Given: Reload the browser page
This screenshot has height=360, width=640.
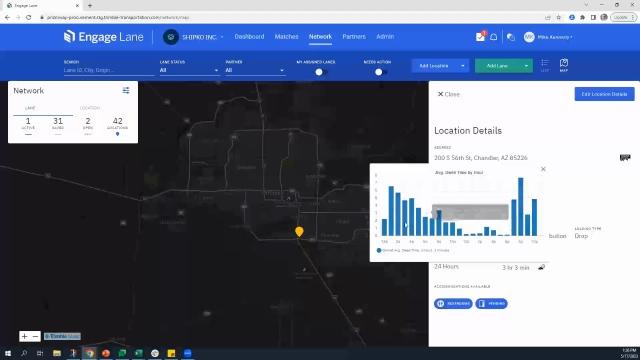Looking at the screenshot, I should tap(29, 18).
